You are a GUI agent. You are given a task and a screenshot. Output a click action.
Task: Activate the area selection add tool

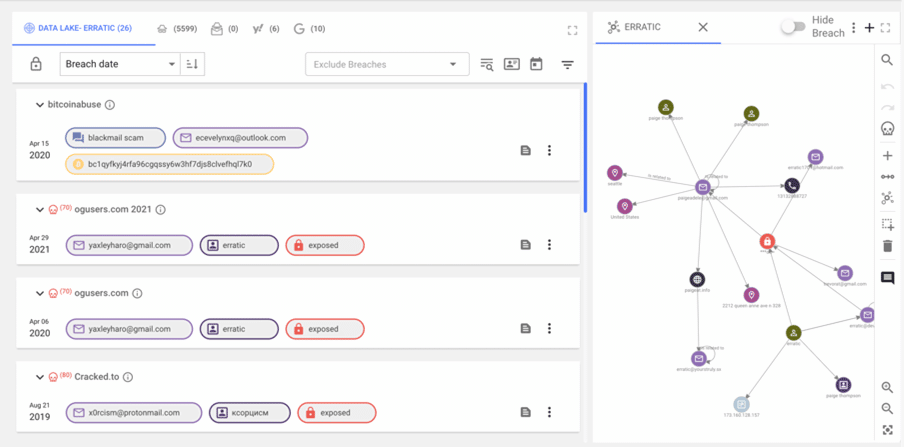pos(887,225)
